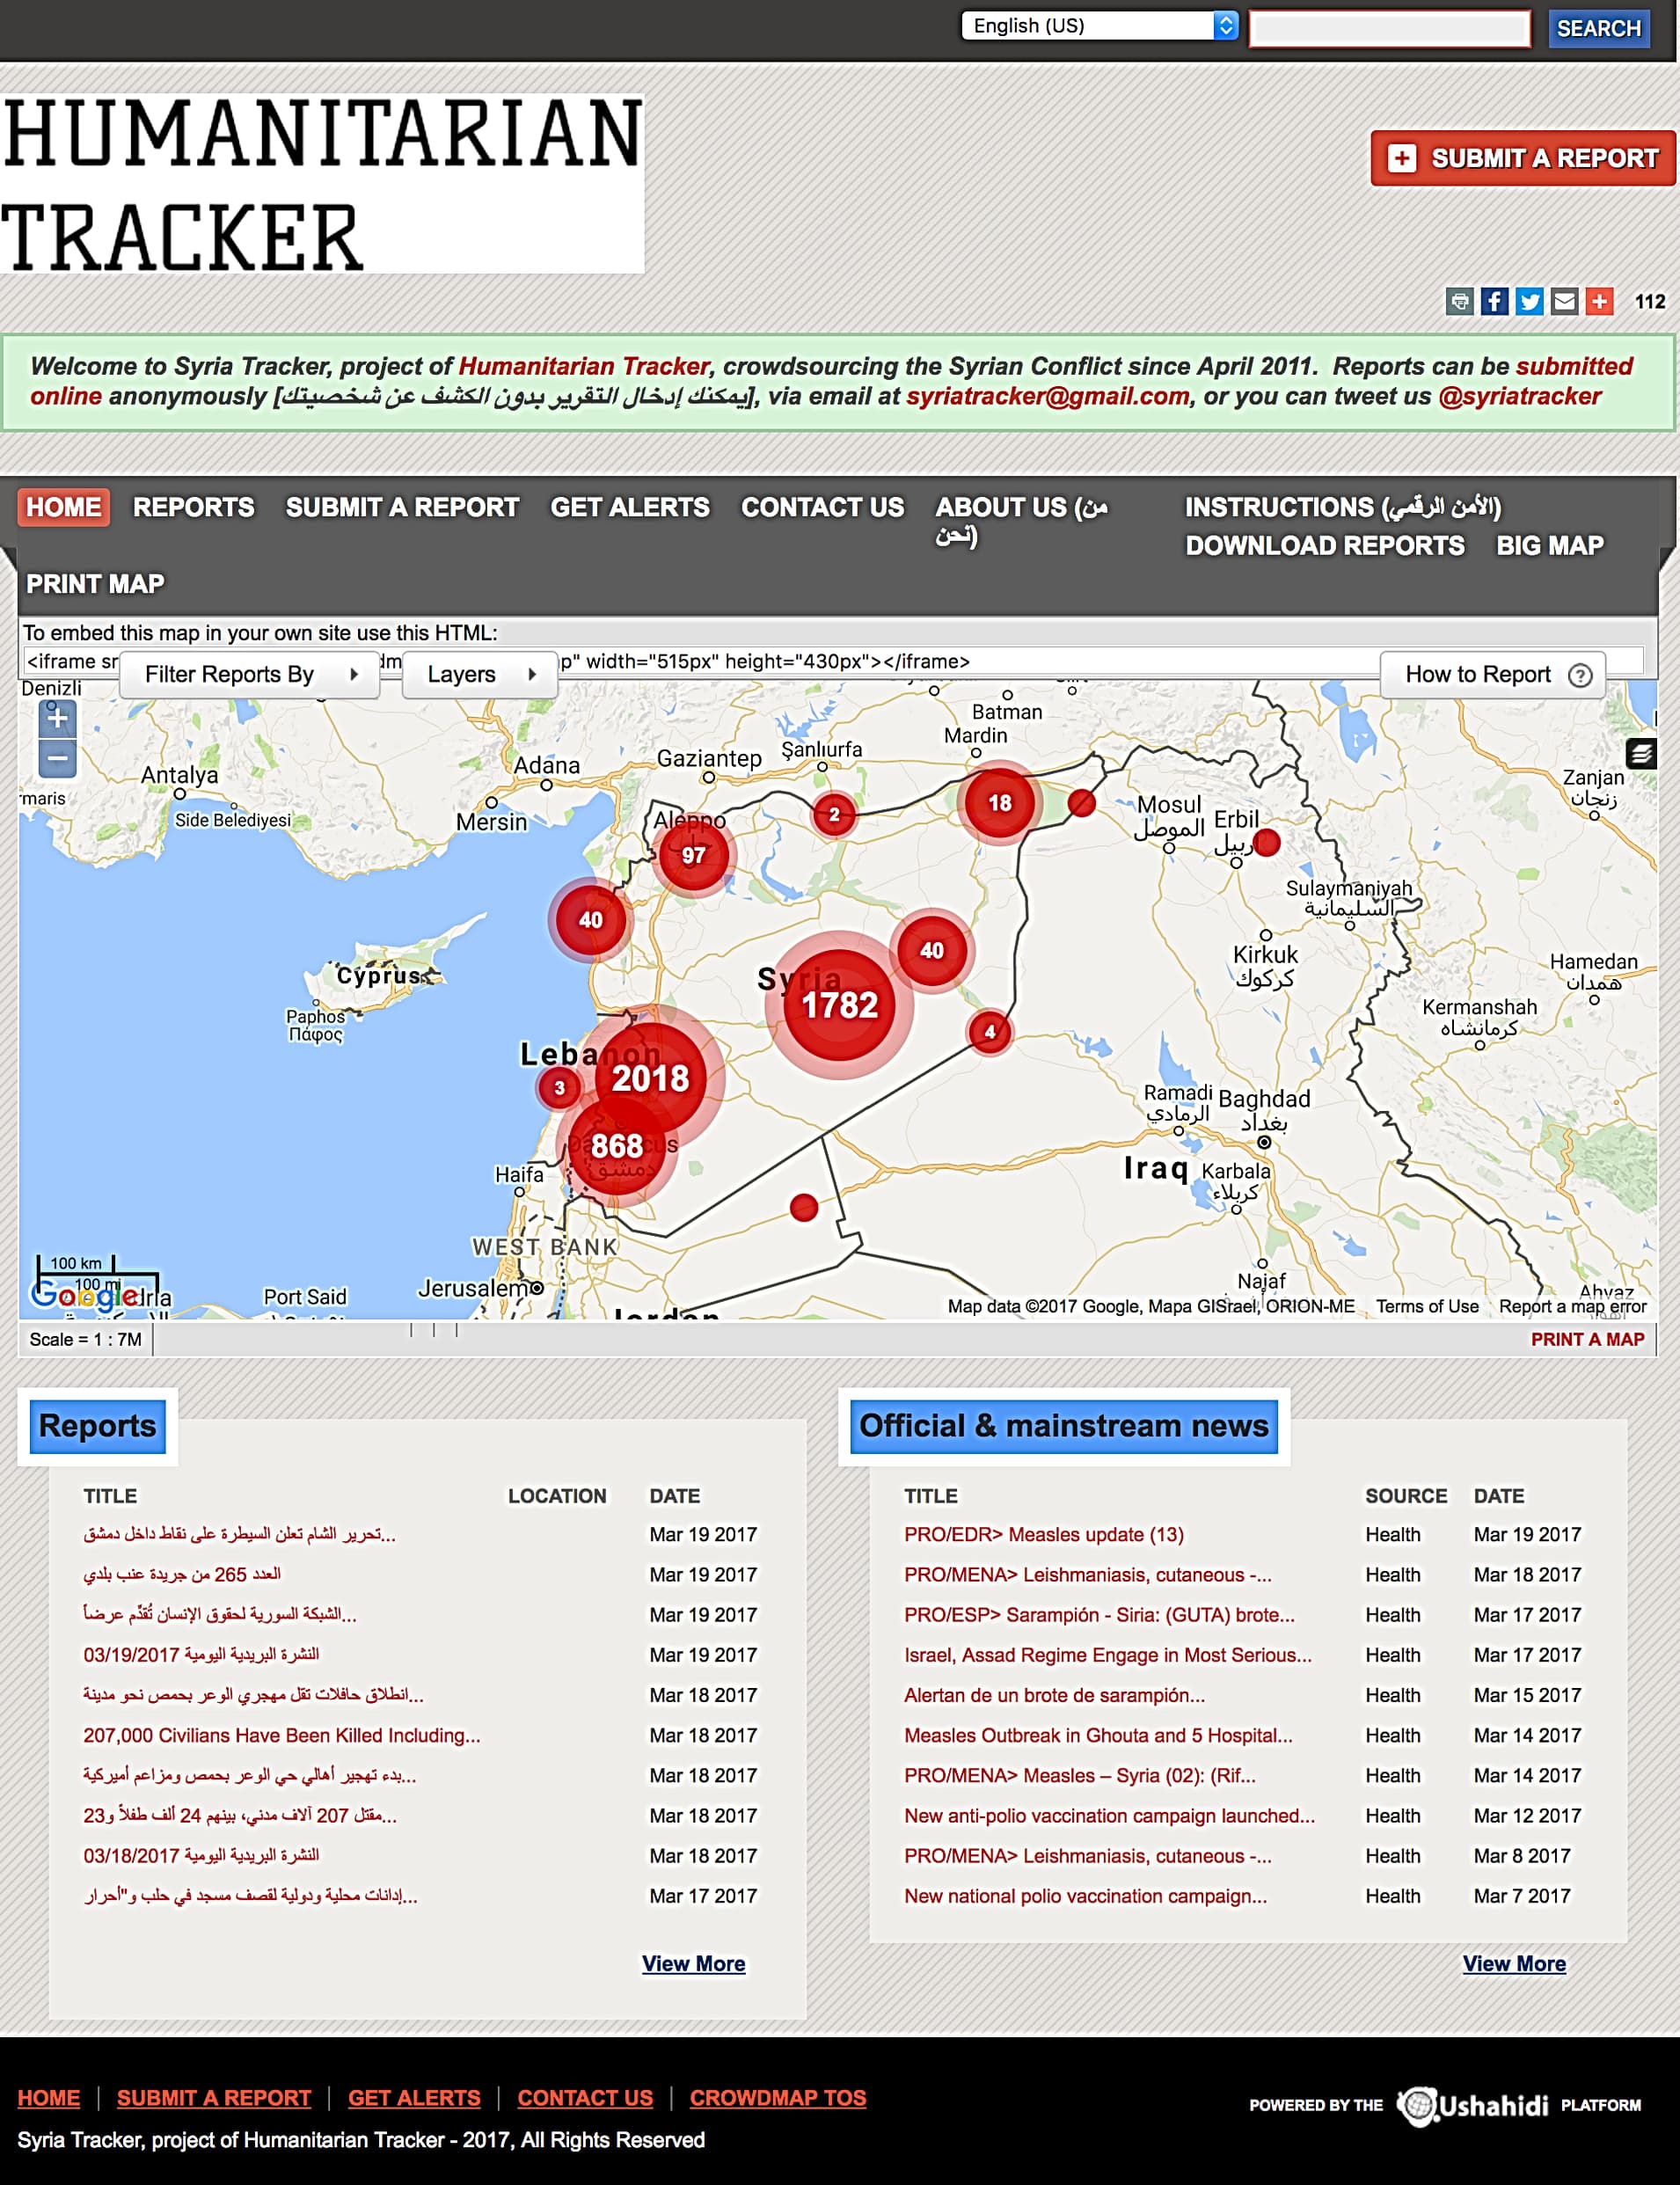The width and height of the screenshot is (1680, 2185).
Task: Open View More under the Reports list
Action: [694, 1964]
